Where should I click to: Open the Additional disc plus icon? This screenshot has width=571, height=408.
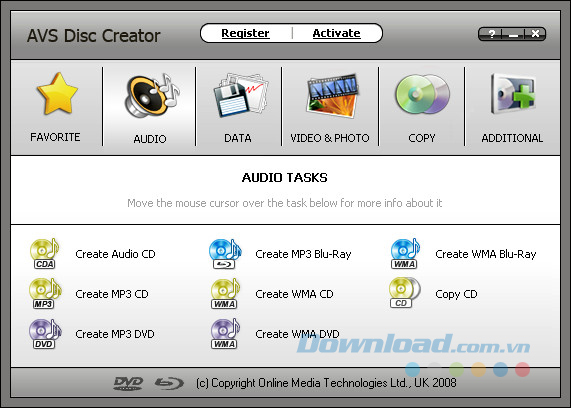pos(513,94)
